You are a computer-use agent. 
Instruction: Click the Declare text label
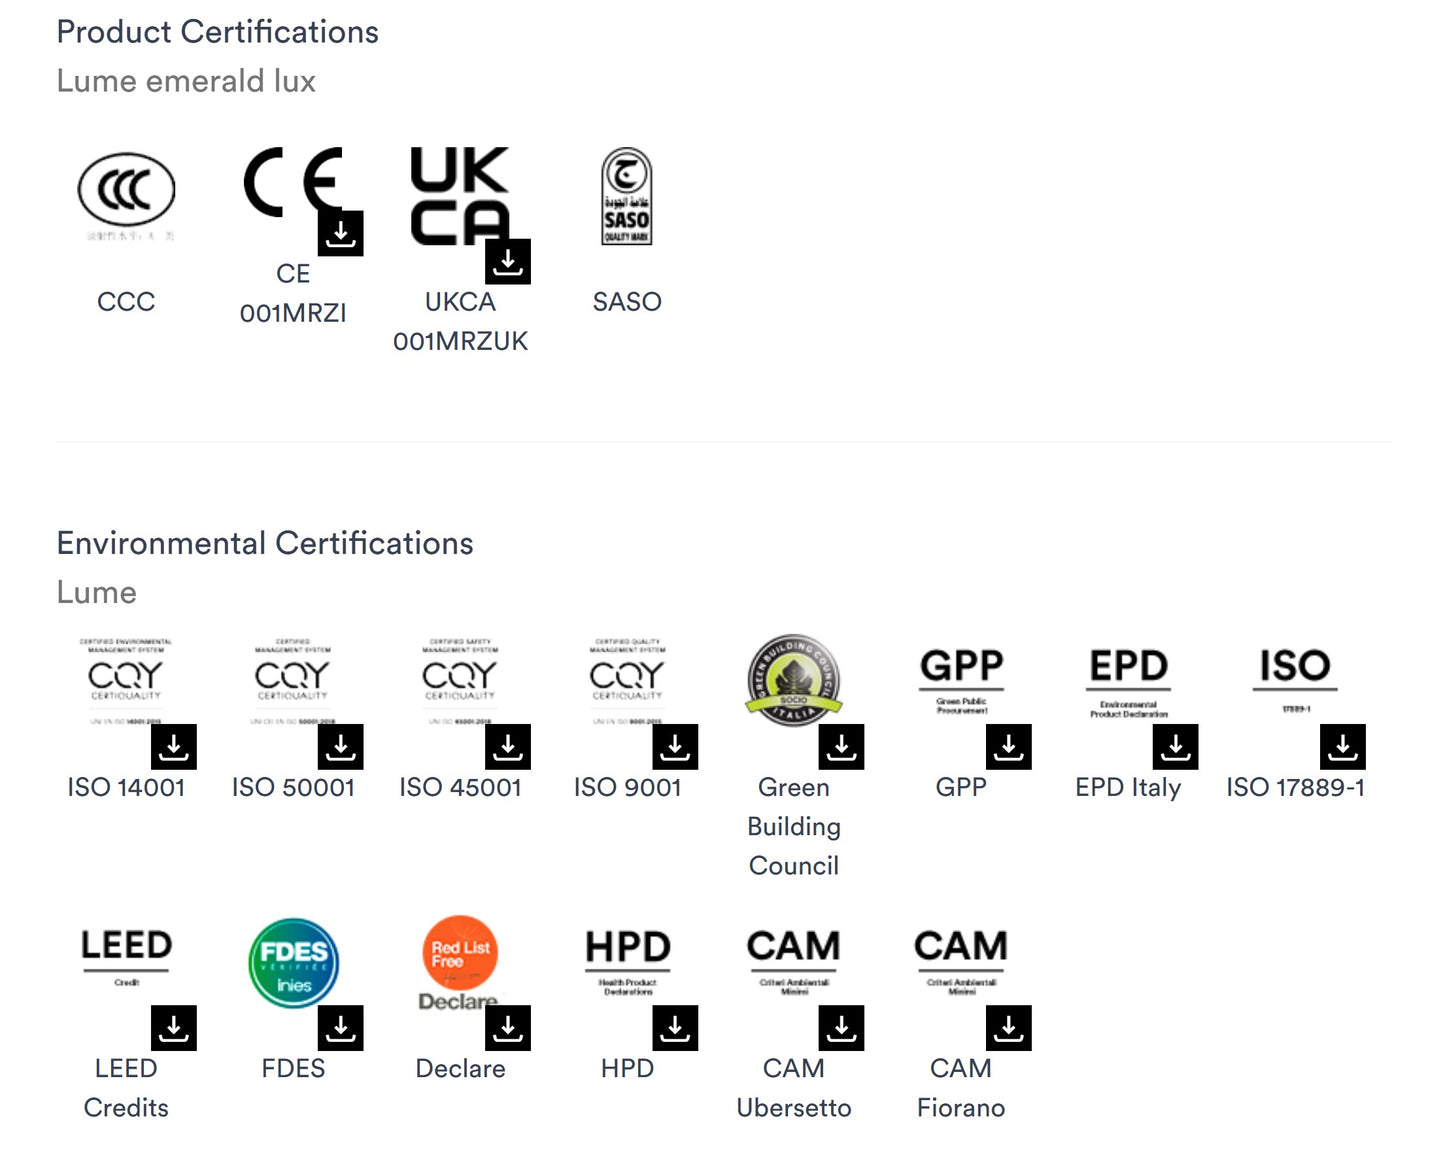point(460,1069)
